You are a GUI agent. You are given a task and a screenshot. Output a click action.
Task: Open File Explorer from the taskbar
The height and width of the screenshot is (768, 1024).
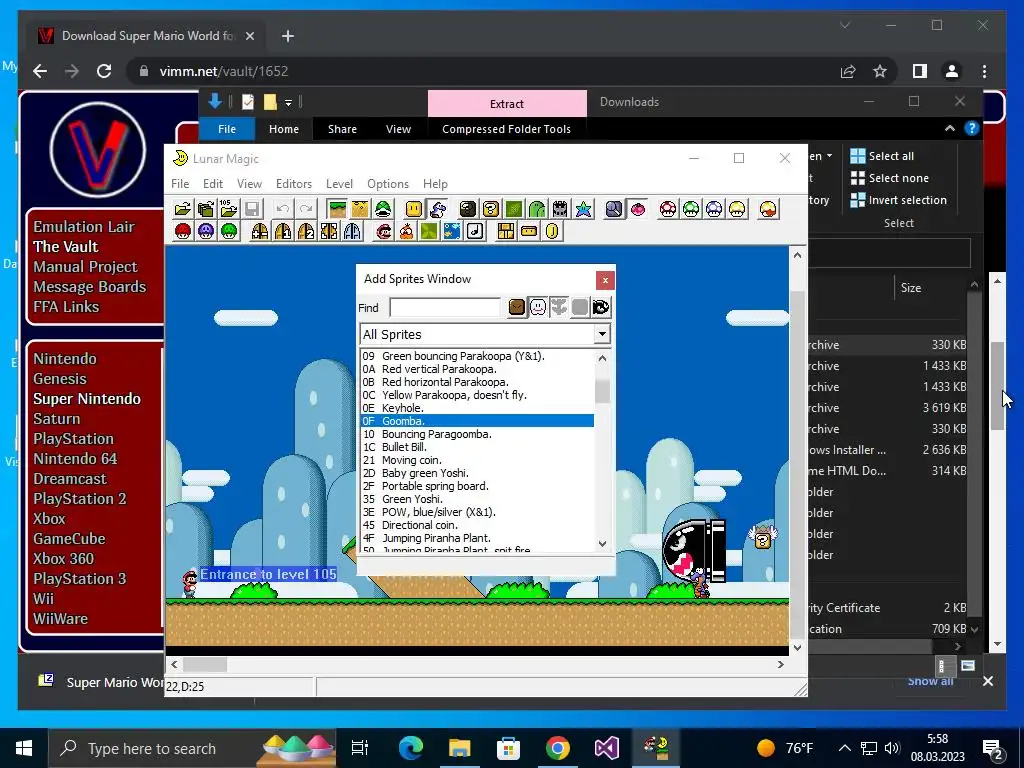tap(459, 748)
